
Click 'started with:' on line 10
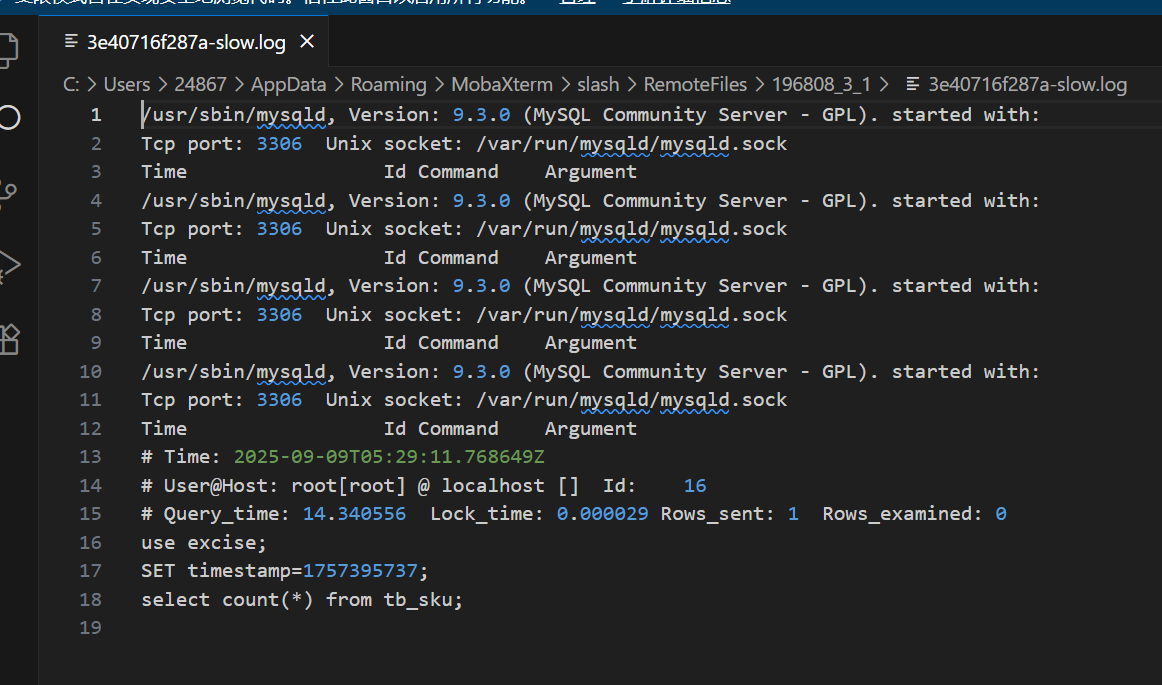click(x=966, y=371)
